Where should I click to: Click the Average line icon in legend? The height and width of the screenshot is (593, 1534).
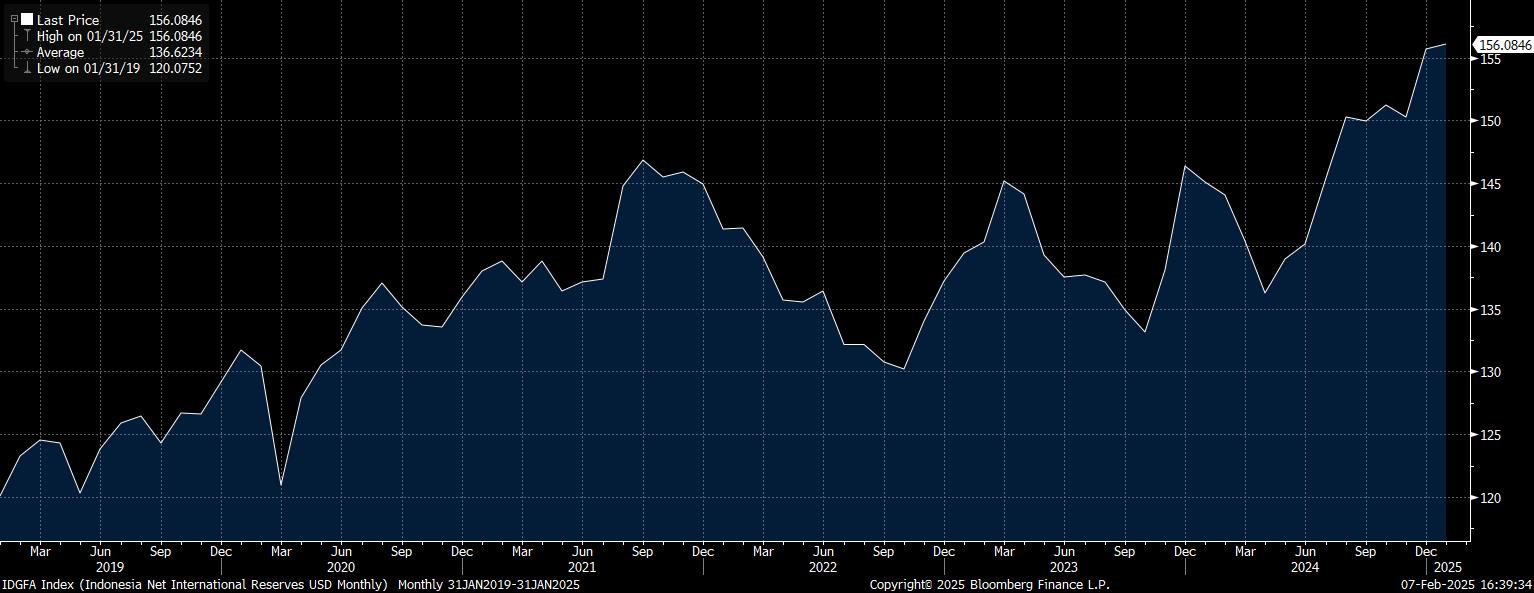27,52
